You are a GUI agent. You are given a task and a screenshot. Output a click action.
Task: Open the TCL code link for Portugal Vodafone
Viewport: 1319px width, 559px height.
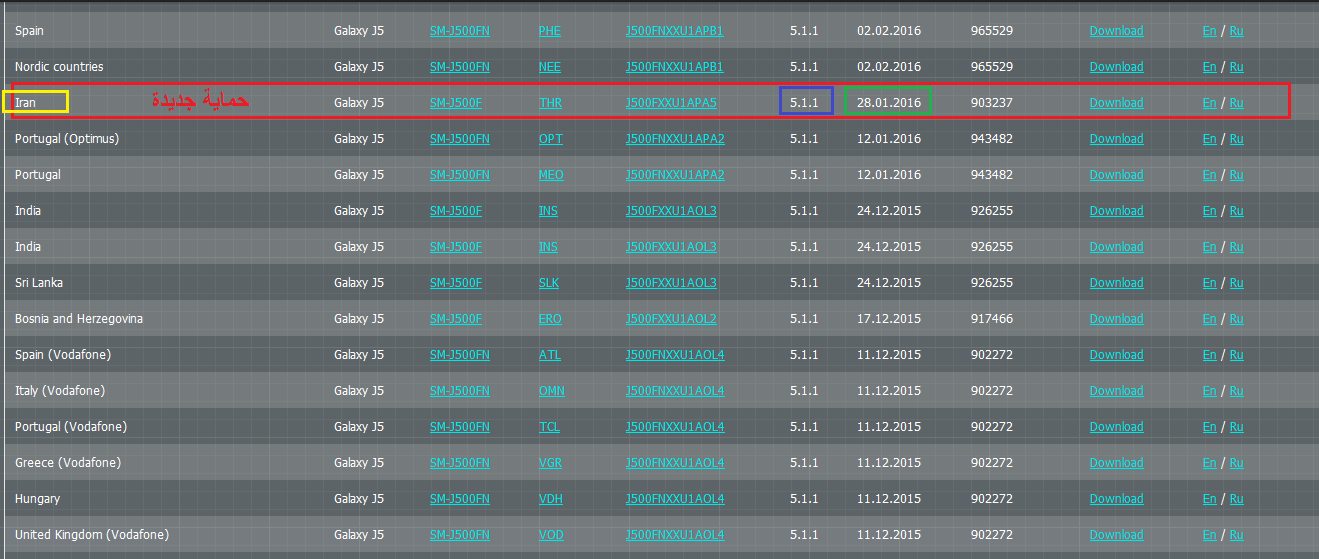[x=549, y=427]
